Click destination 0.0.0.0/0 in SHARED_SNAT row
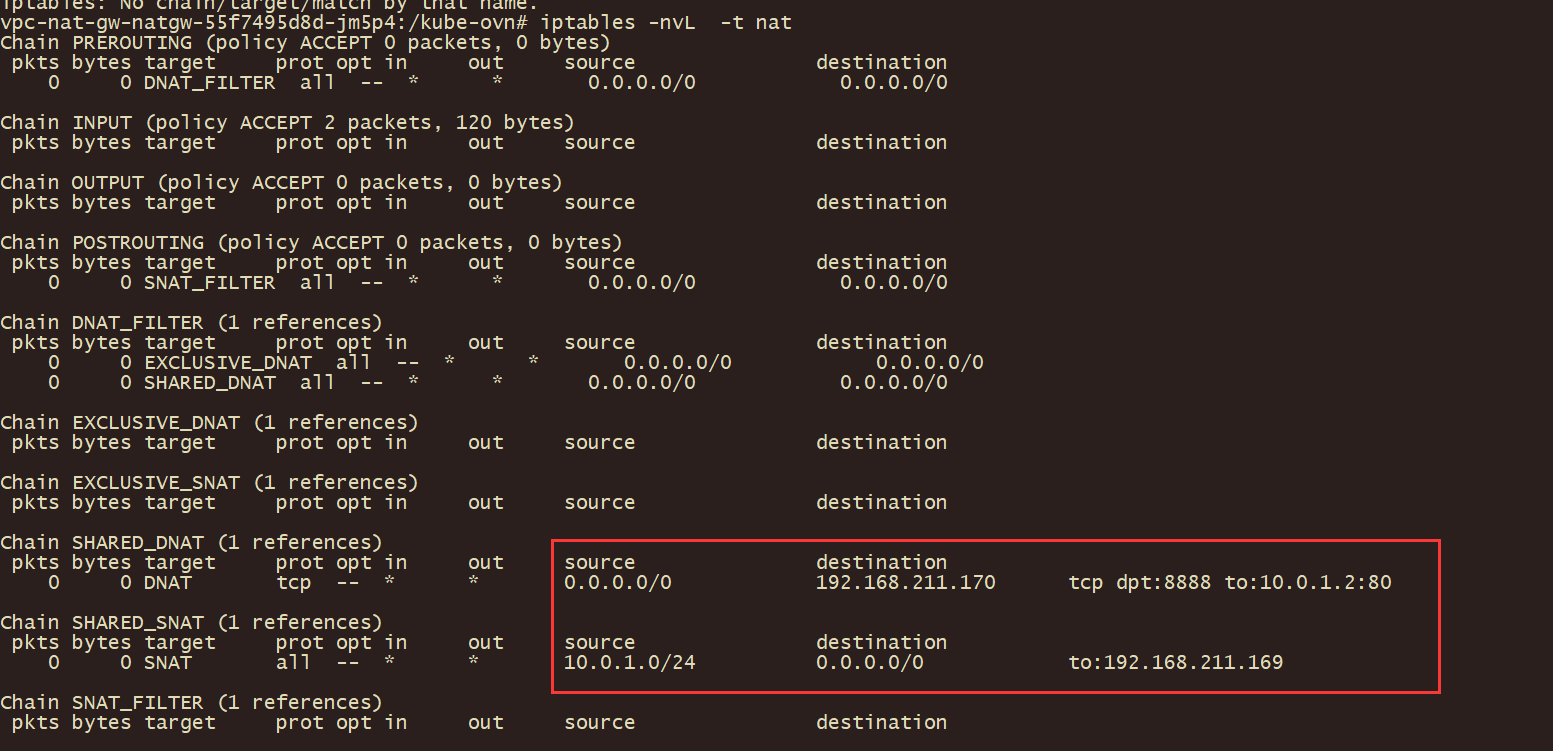Screen dimensions: 1553x751 870,662
